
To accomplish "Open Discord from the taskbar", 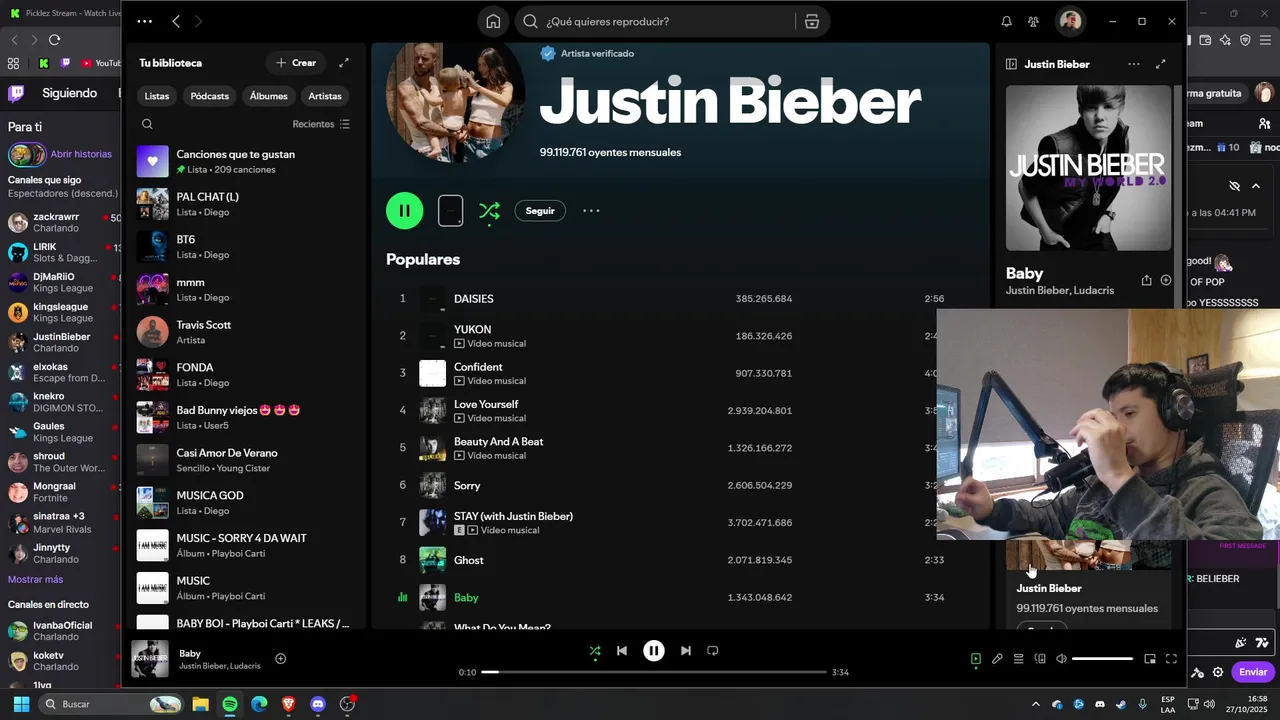I will coord(318,704).
